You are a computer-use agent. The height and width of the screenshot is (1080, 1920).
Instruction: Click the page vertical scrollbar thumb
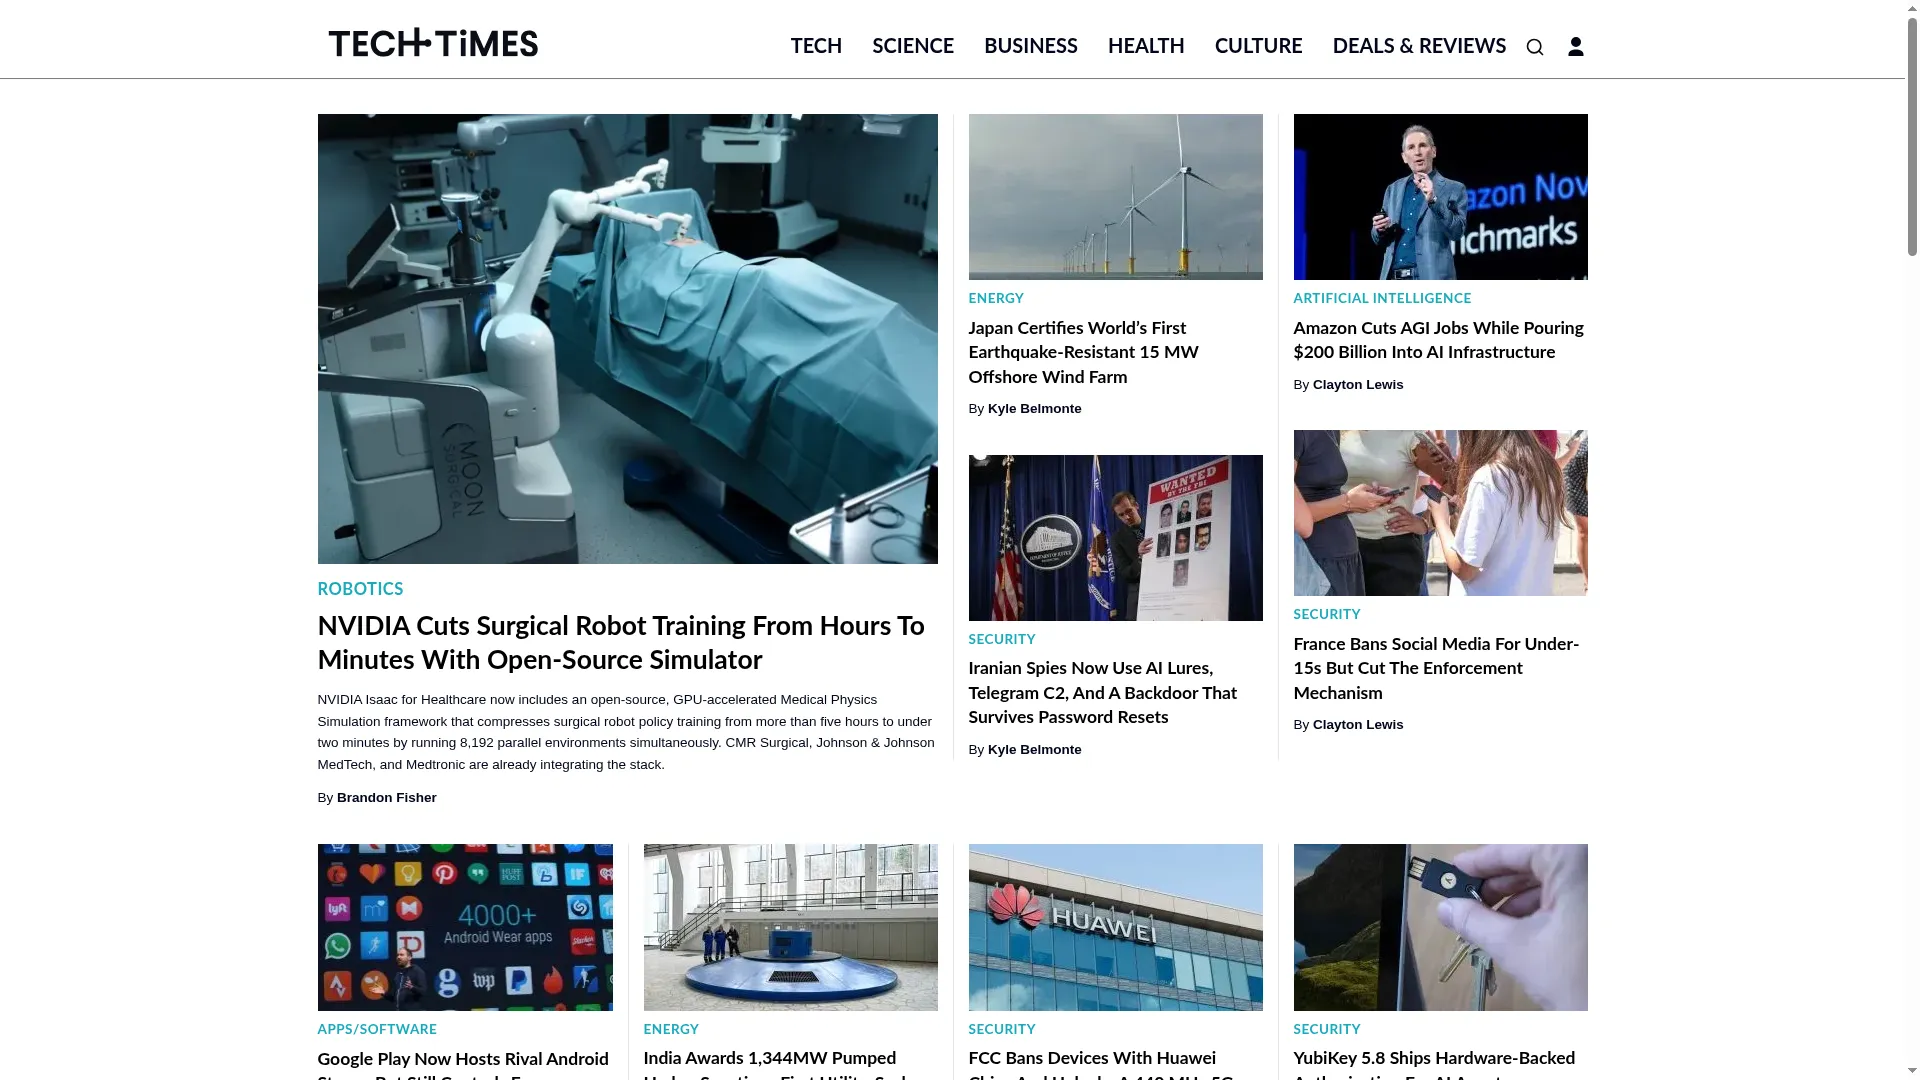1912,135
